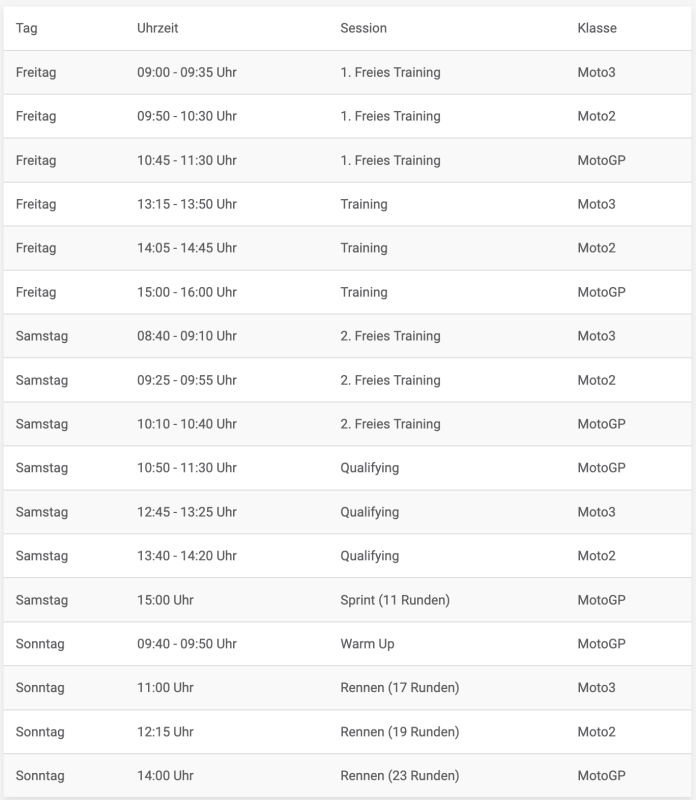Click the Session column header
696x800 pixels.
click(x=363, y=28)
